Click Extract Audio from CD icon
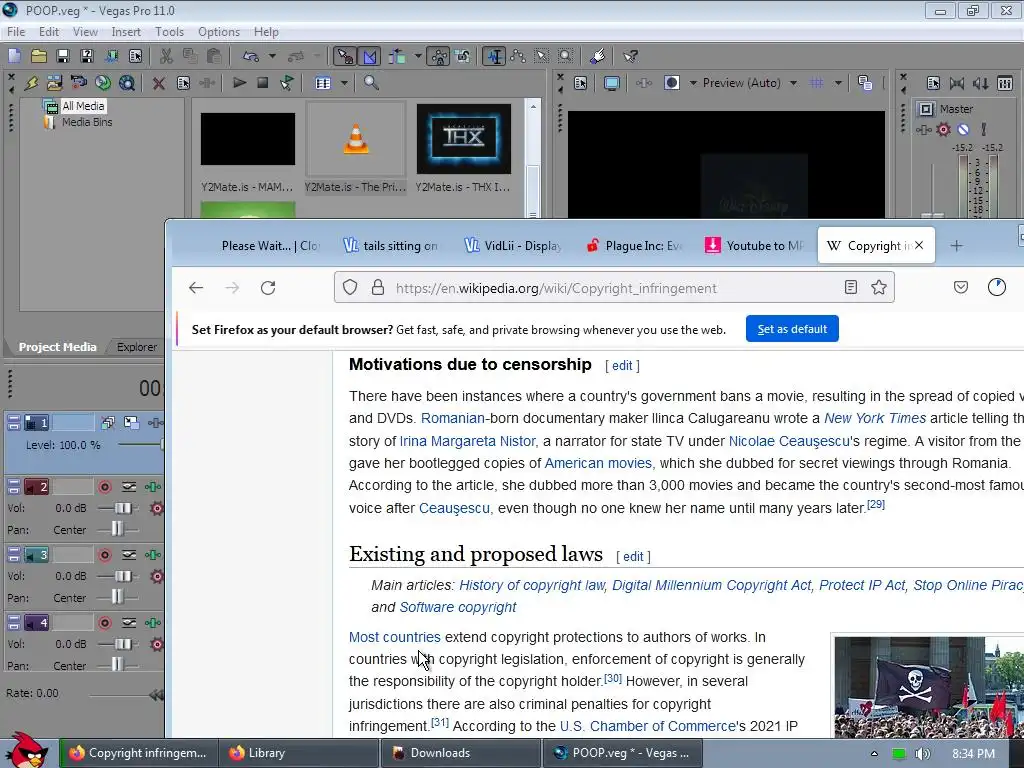This screenshot has width=1024, height=768. click(x=103, y=83)
